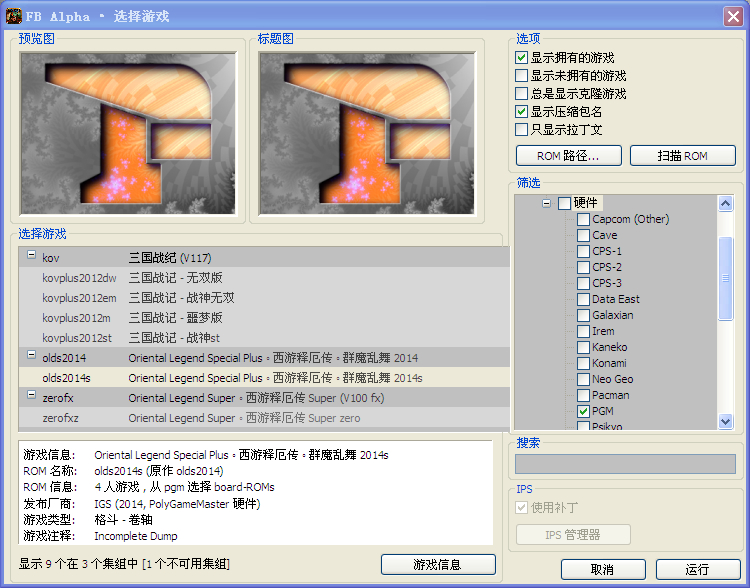750x588 pixels.
Task: Select the olds2014s game row
Action: point(264,378)
